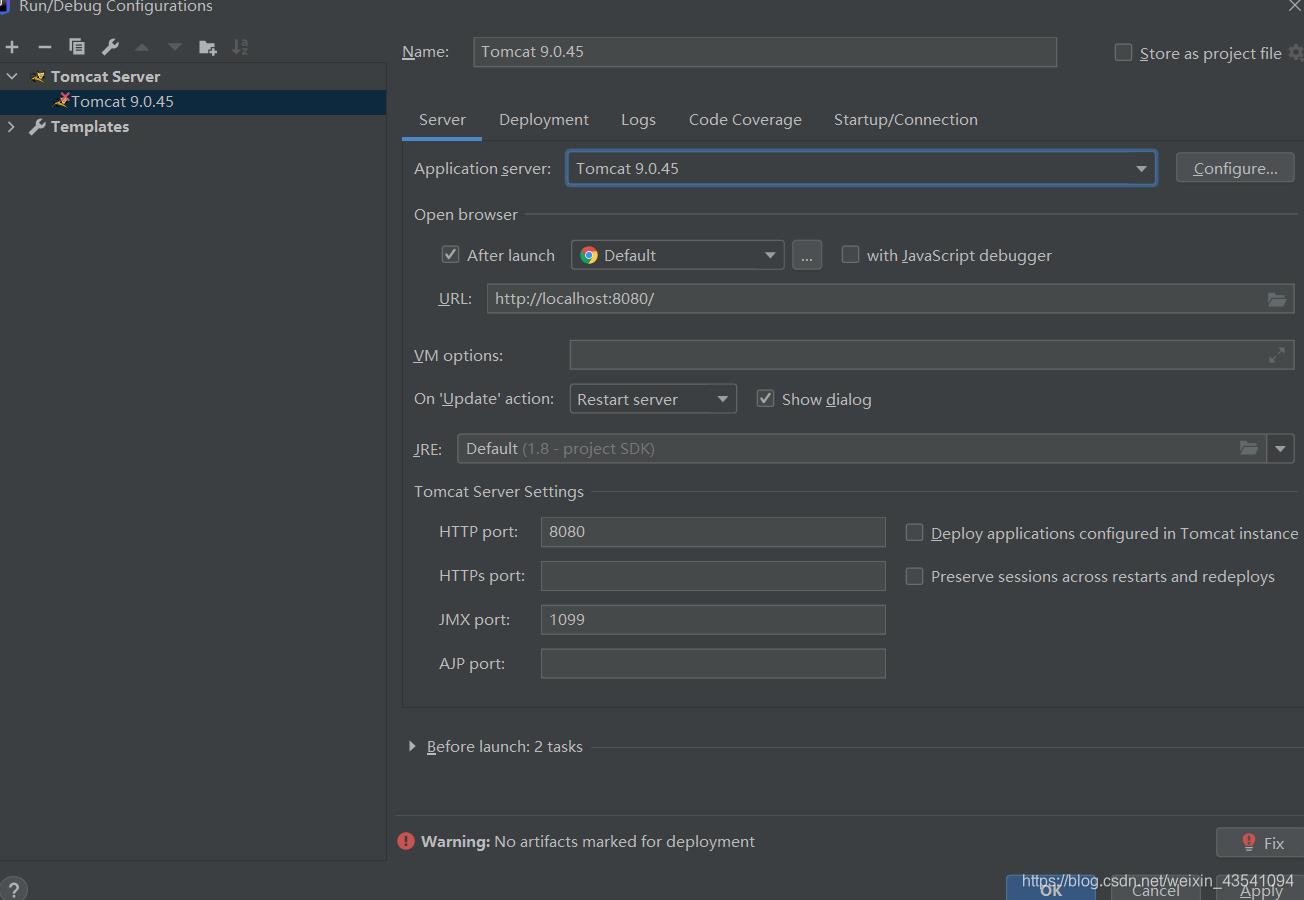The width and height of the screenshot is (1304, 900).
Task: Click the JMX port field
Action: (x=713, y=620)
